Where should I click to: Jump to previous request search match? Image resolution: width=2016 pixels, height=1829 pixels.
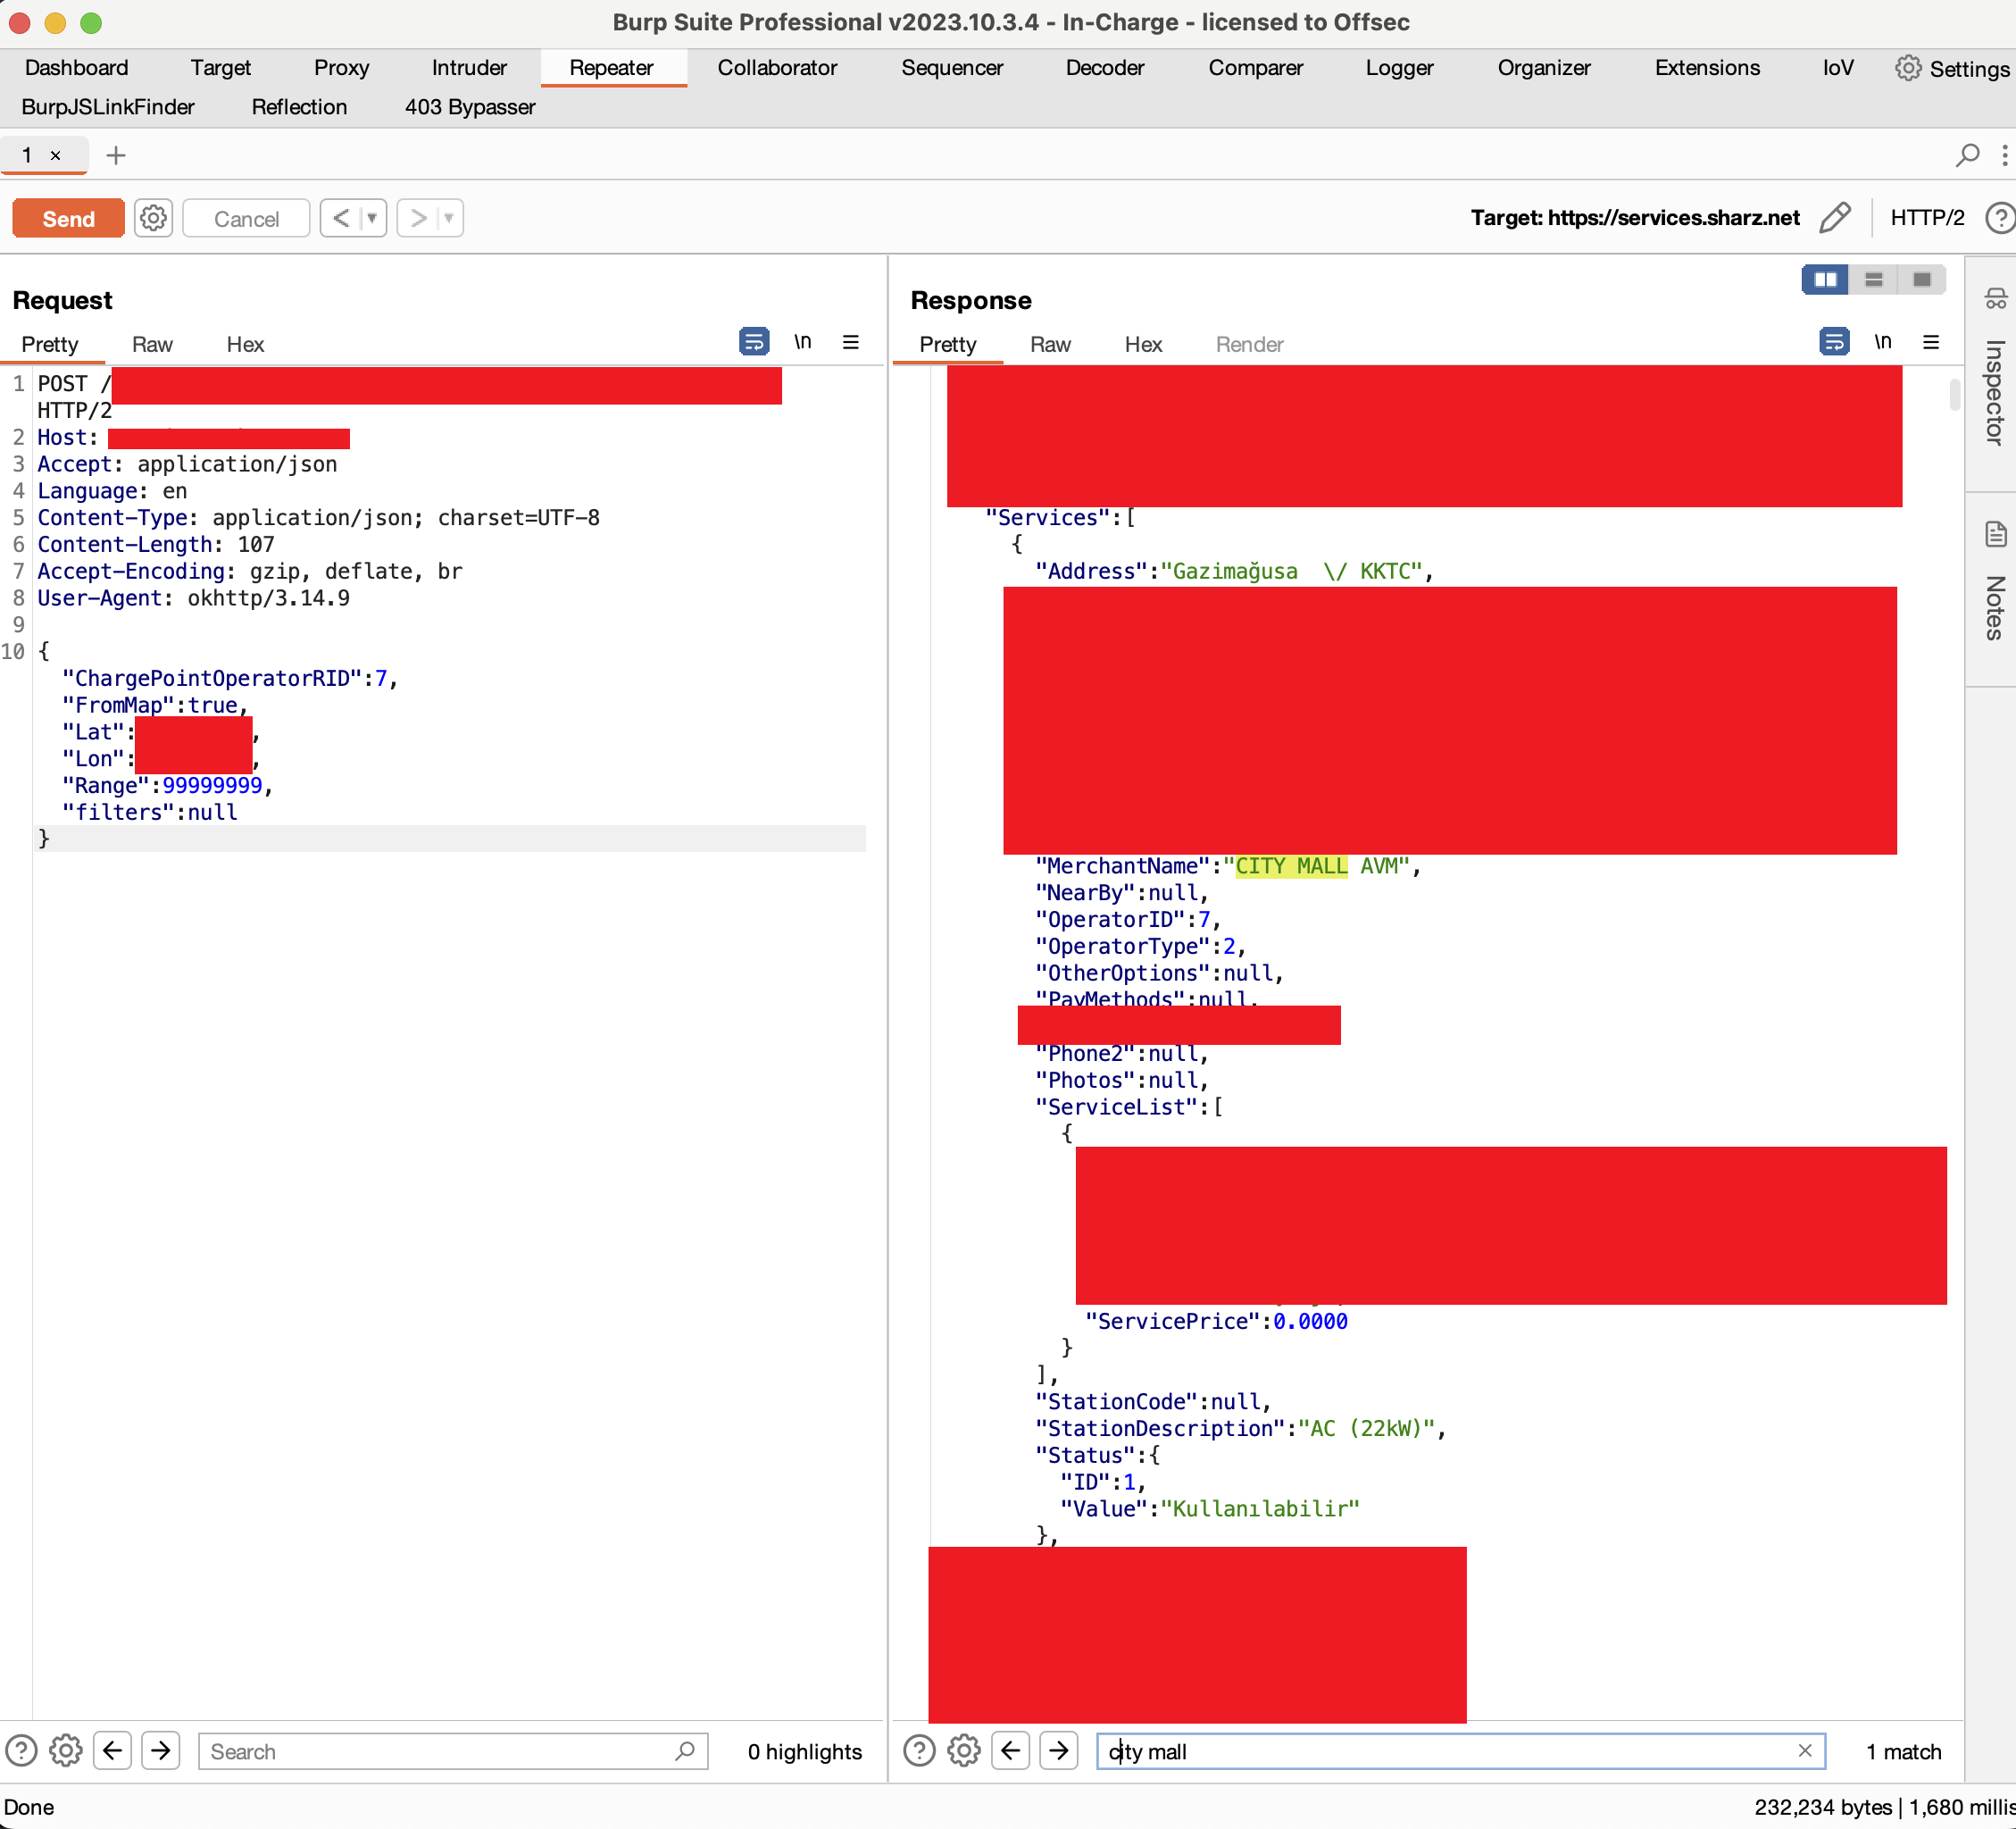[x=113, y=1751]
